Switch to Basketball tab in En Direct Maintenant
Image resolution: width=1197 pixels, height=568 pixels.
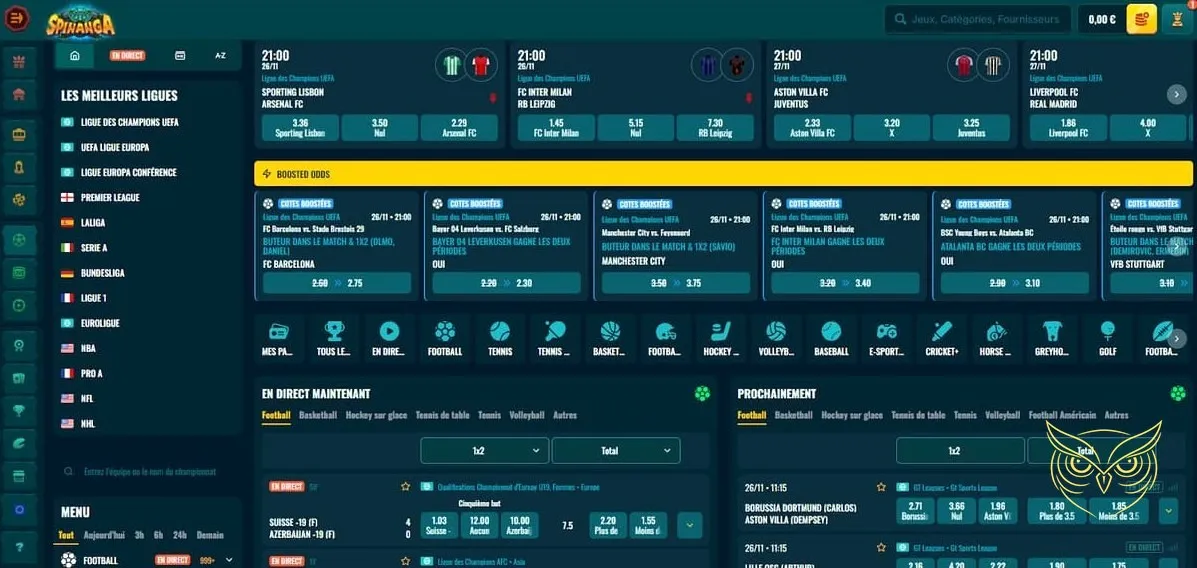click(318, 415)
